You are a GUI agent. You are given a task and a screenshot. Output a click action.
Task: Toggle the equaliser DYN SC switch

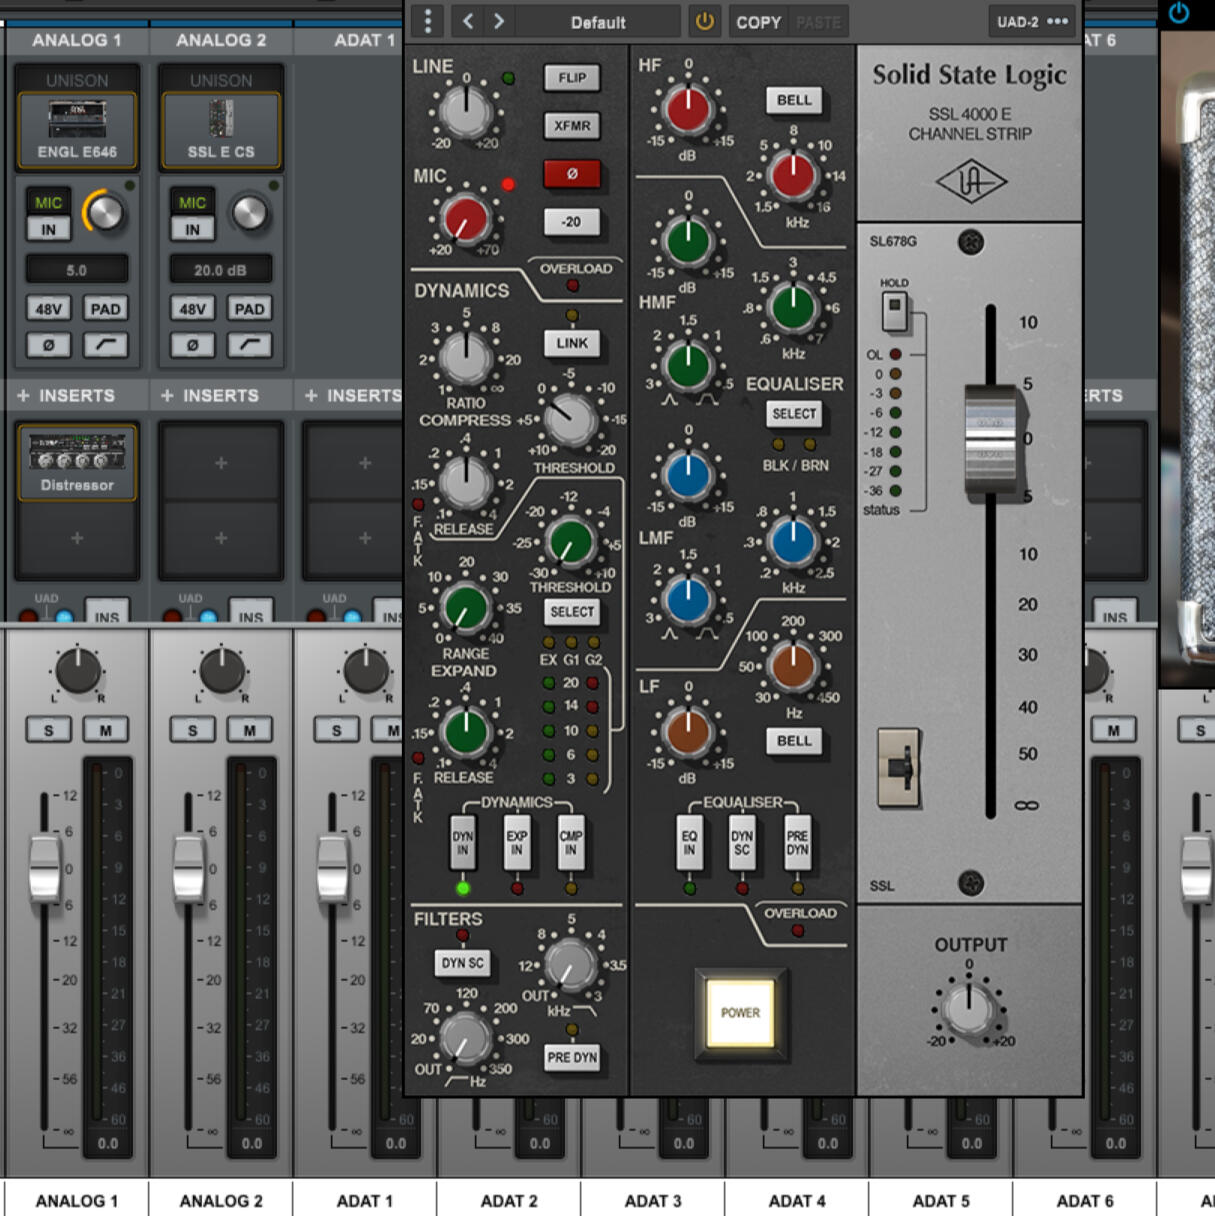(x=742, y=843)
